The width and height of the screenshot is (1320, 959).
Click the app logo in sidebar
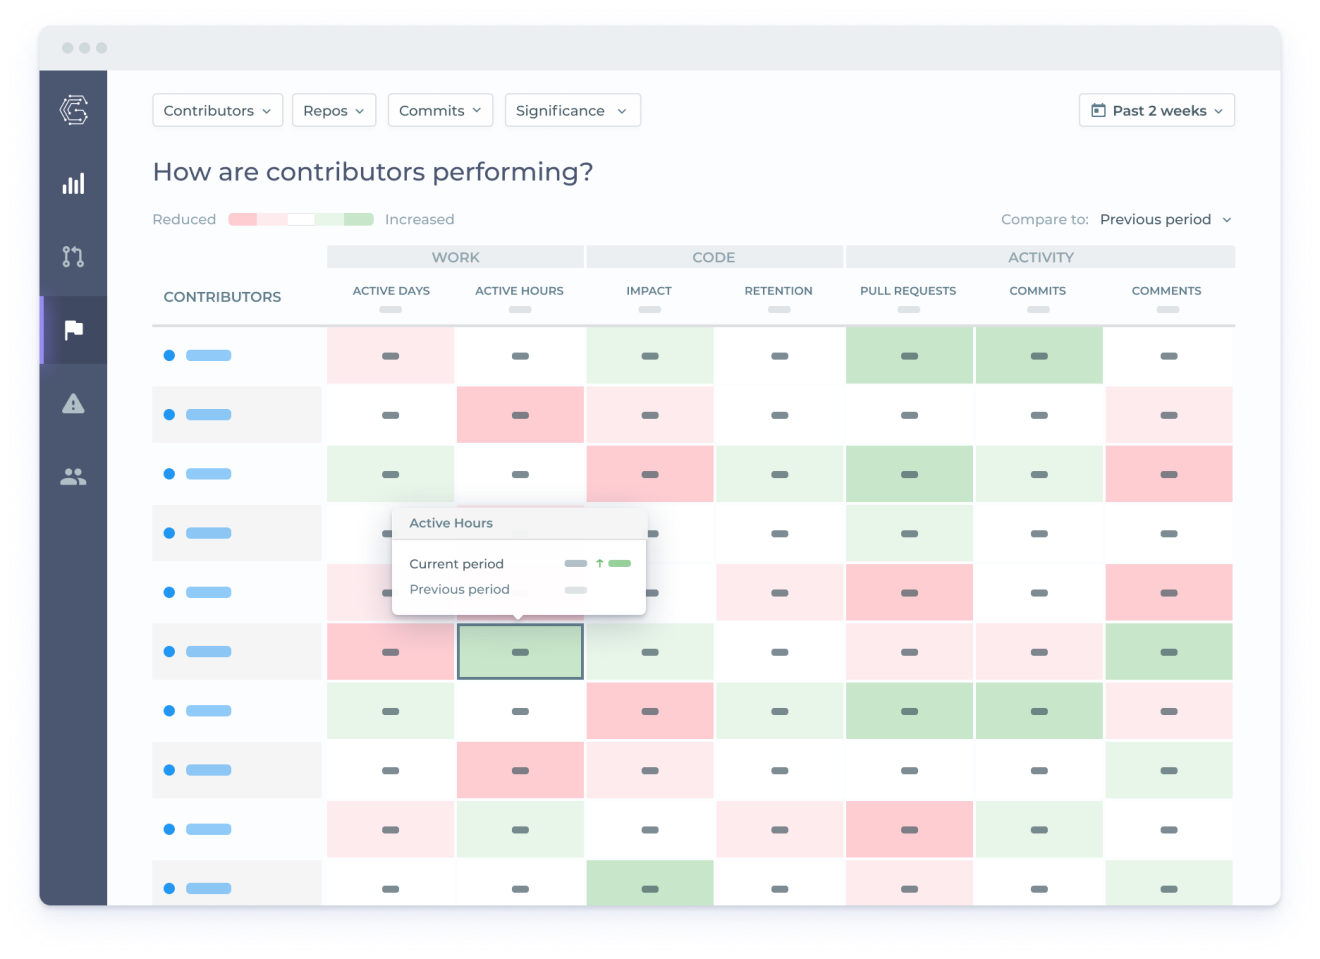73,110
